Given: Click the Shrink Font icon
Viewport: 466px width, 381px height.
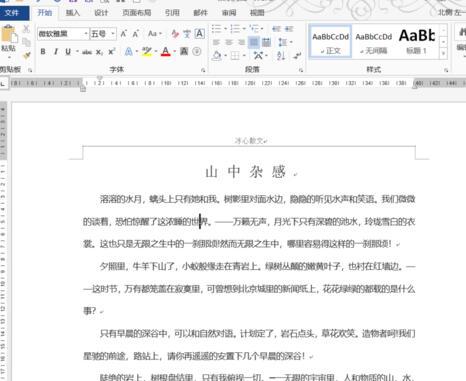Looking at the screenshot, I should [136, 34].
